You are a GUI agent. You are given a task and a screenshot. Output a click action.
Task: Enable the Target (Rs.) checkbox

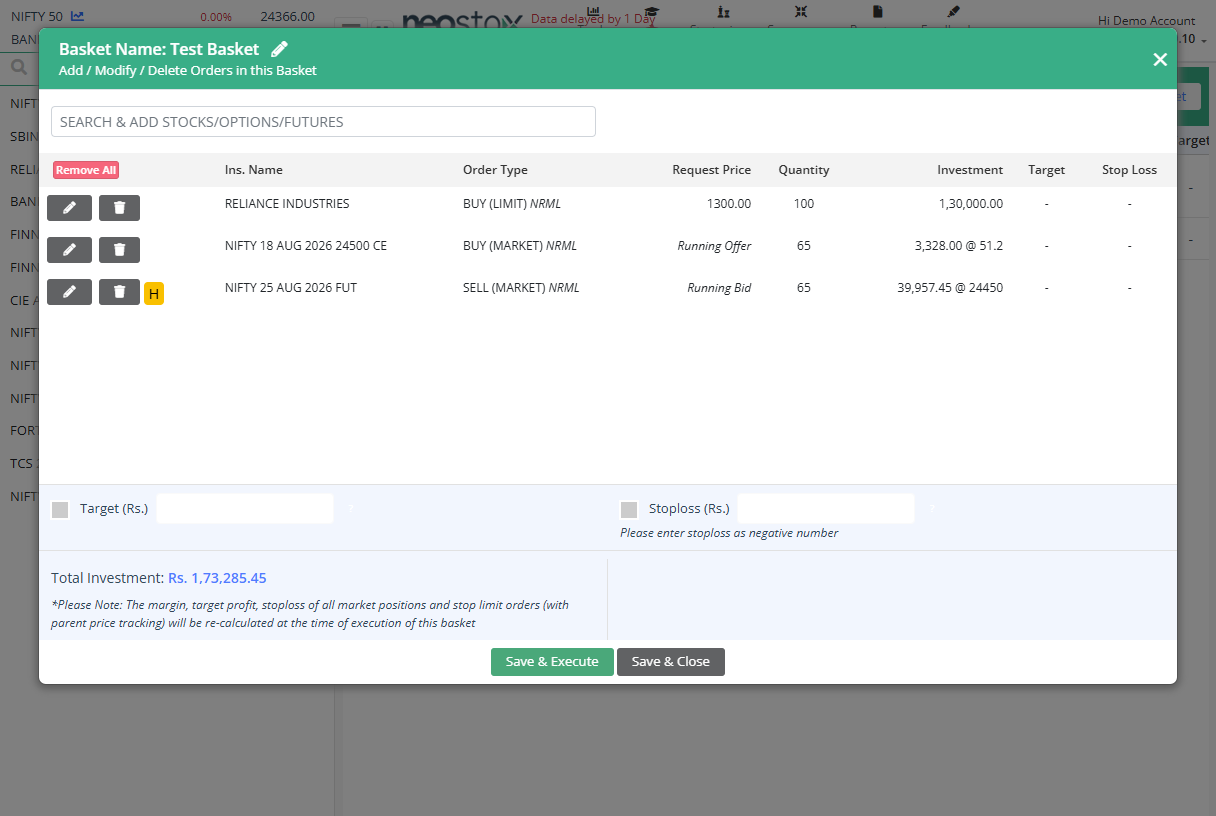pos(60,509)
